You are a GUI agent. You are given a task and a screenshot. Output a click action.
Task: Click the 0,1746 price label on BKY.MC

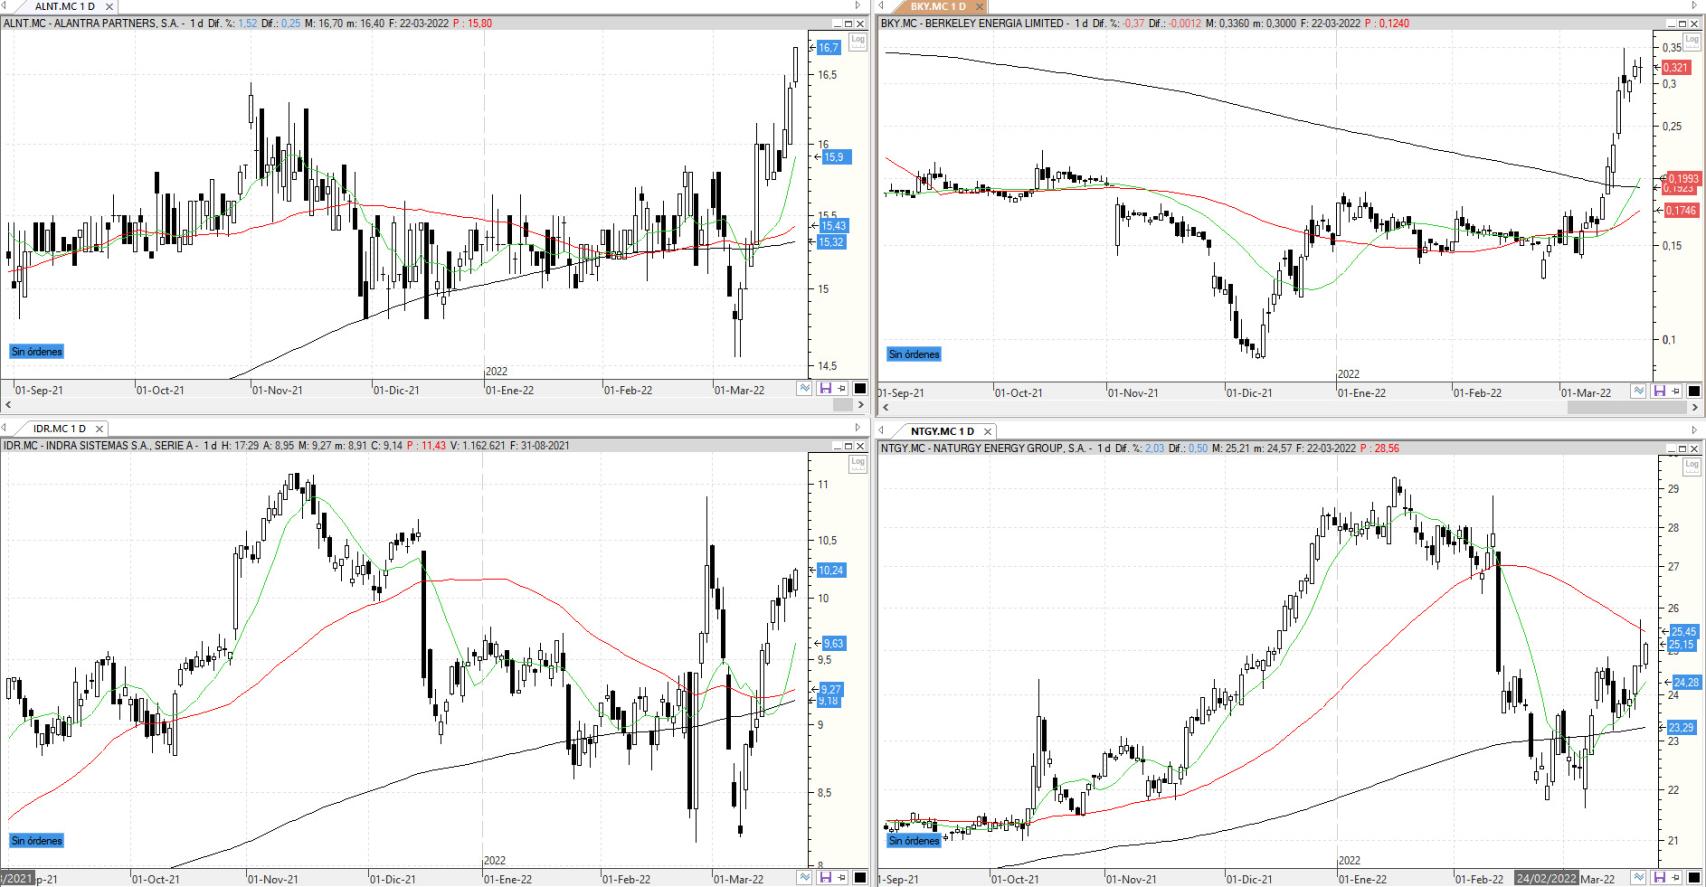1682,210
